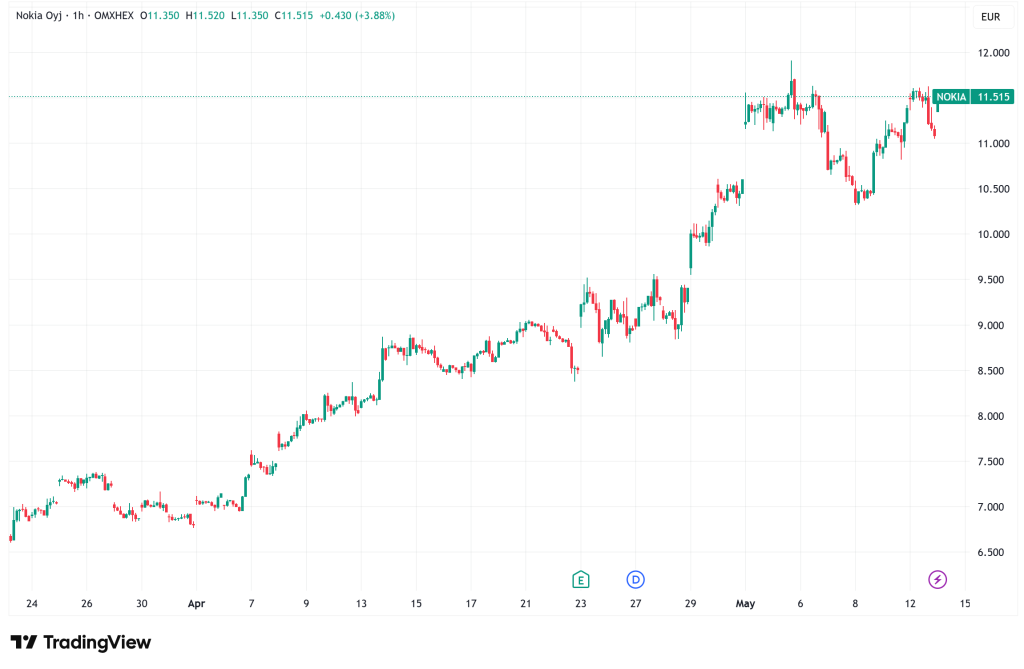Viewport: 1024px width, 669px height.
Task: Click the 8.000 price axis label
Action: tap(993, 416)
